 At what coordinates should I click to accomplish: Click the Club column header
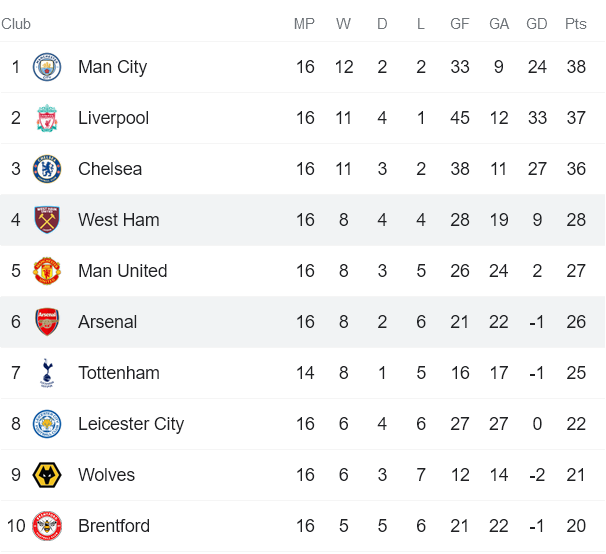click(16, 24)
